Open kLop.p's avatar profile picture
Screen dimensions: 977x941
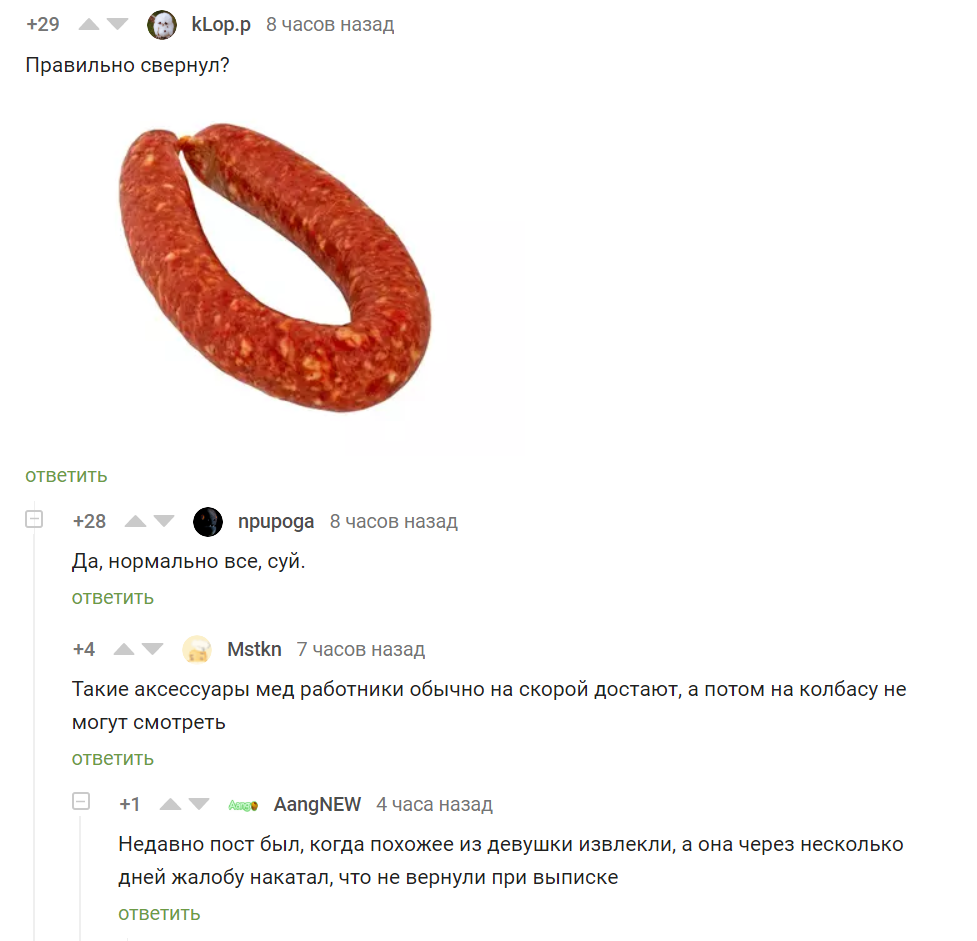point(162,25)
